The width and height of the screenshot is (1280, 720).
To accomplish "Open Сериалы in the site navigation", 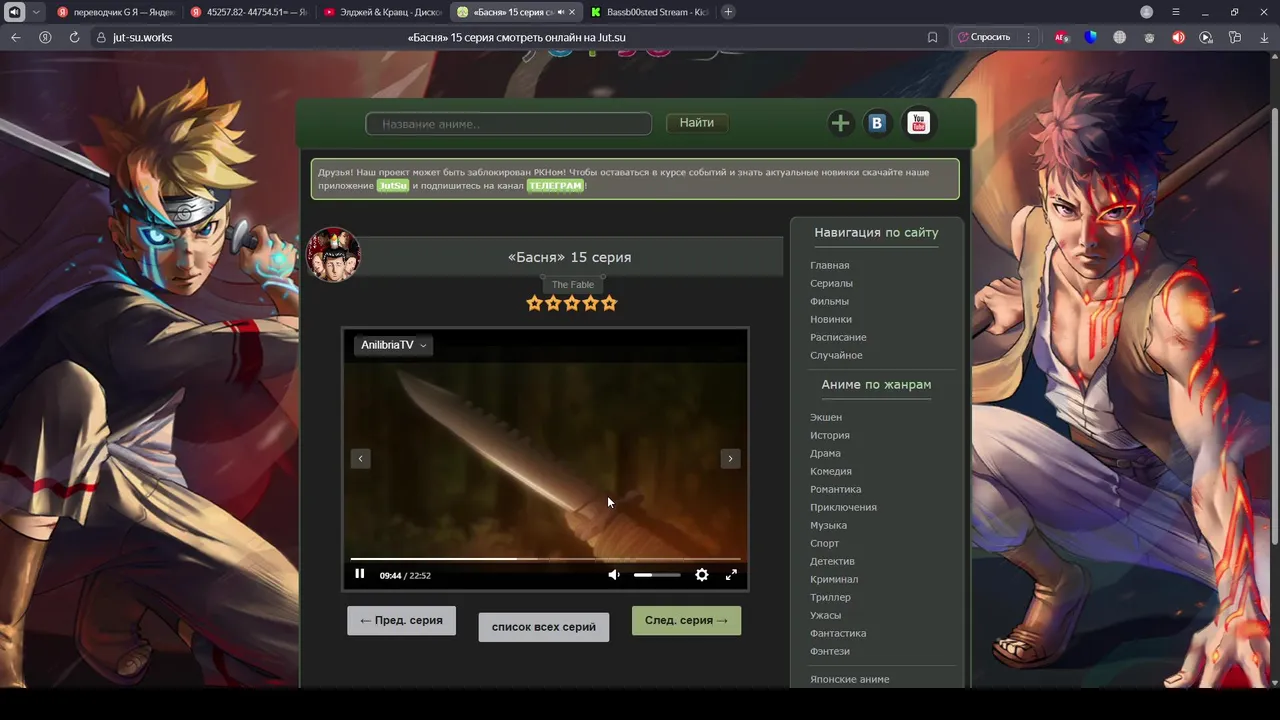I will pos(831,283).
